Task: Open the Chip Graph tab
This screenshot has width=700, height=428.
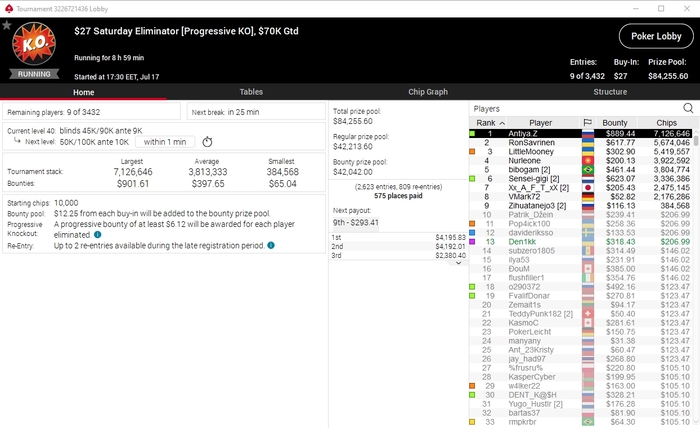Action: [428, 91]
